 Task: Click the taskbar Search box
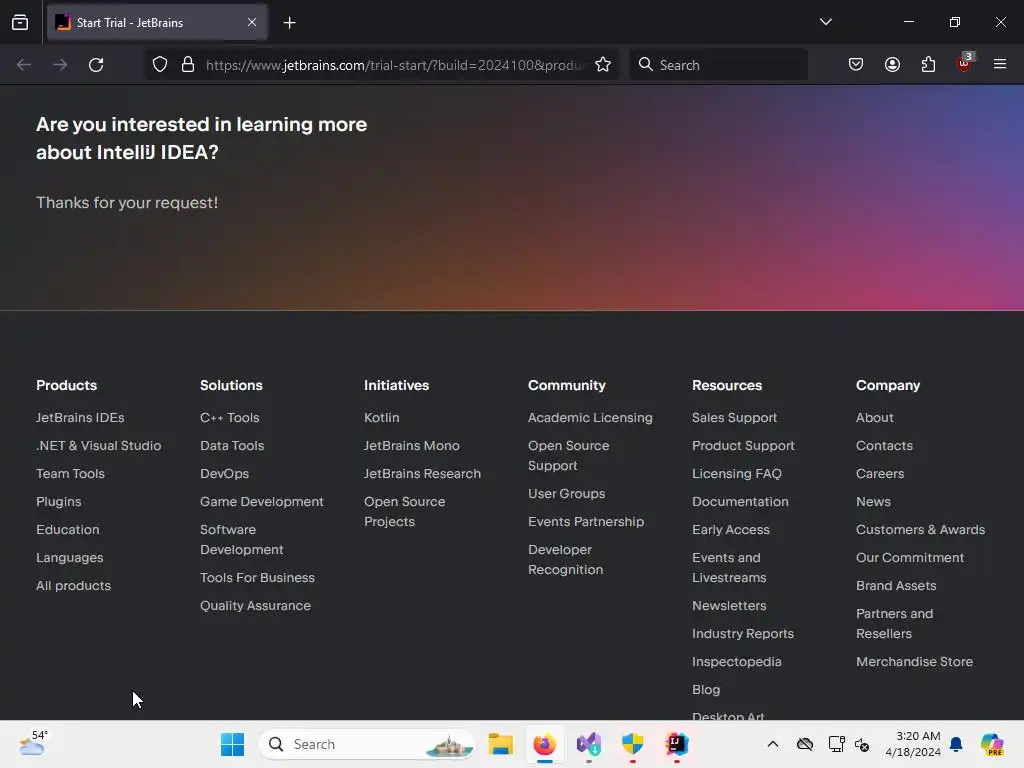click(x=368, y=744)
